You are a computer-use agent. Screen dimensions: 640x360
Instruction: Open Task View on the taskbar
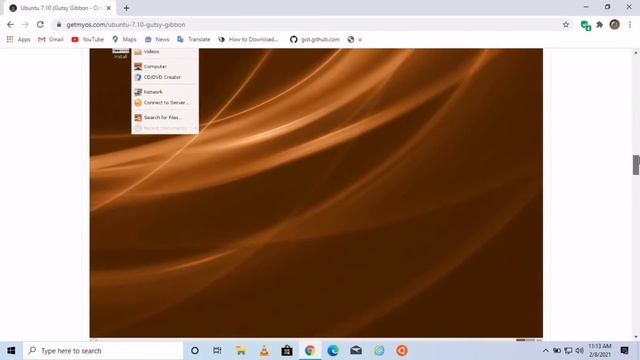[217, 351]
